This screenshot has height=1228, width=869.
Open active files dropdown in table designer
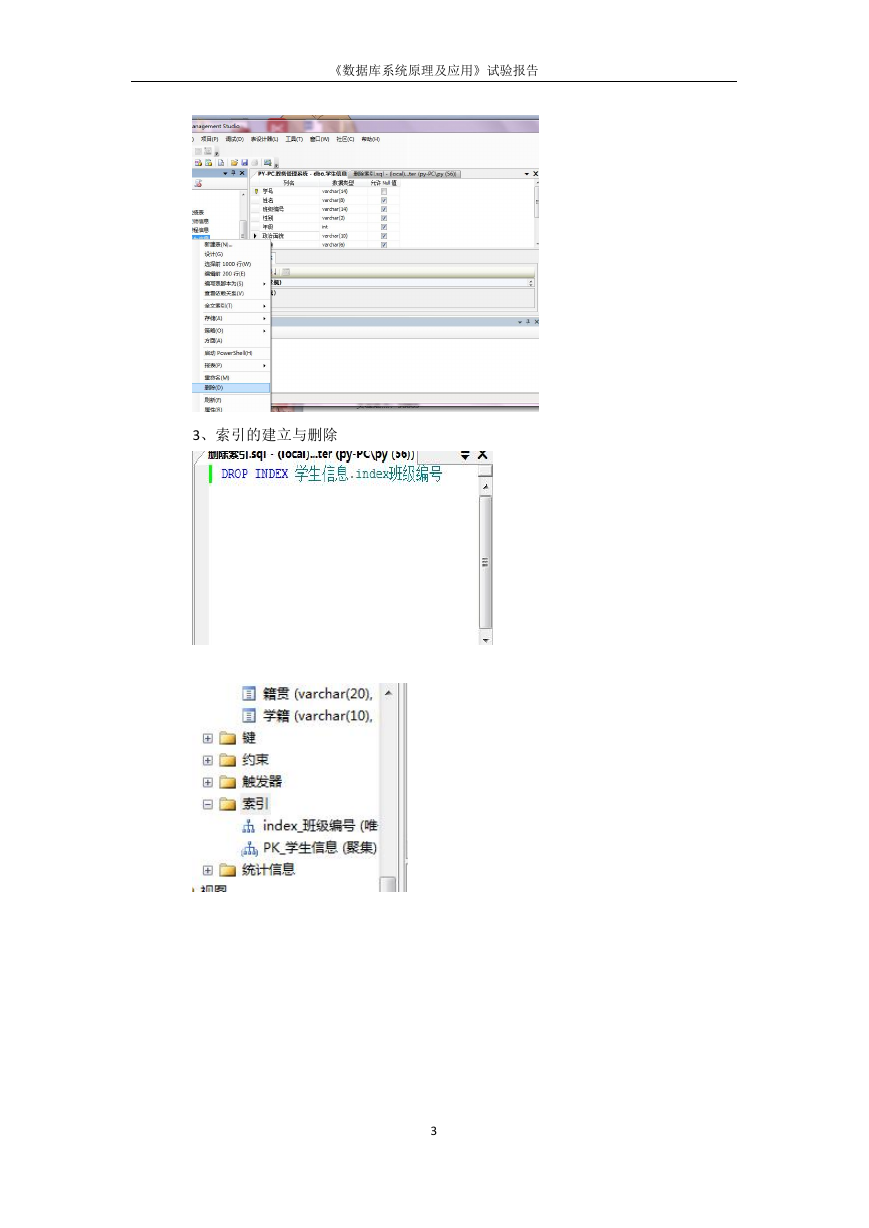click(527, 174)
